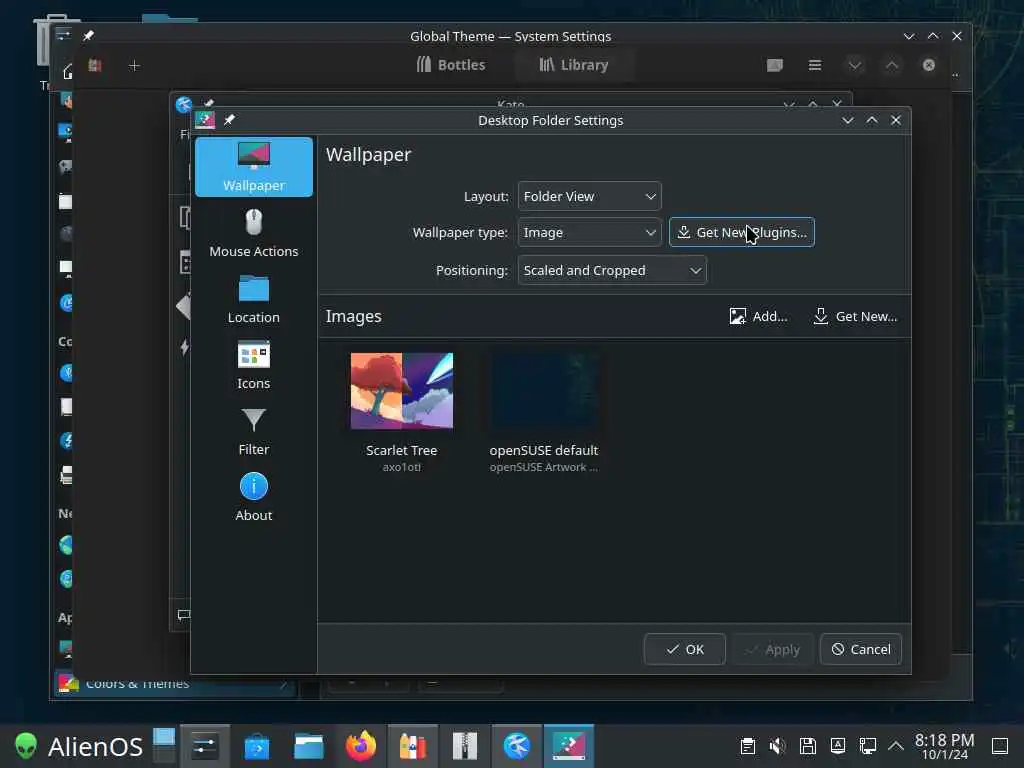Click the Get New Plugins button

tap(741, 232)
